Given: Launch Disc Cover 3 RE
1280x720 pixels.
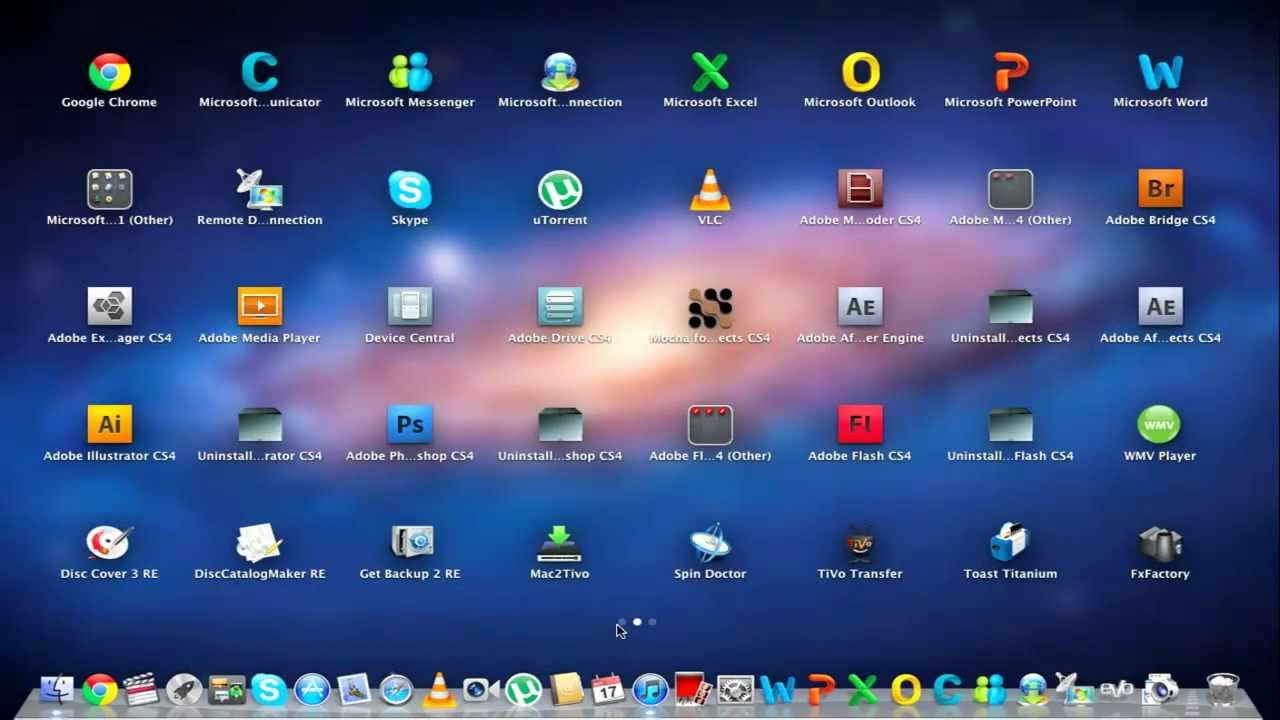Looking at the screenshot, I should click(109, 543).
